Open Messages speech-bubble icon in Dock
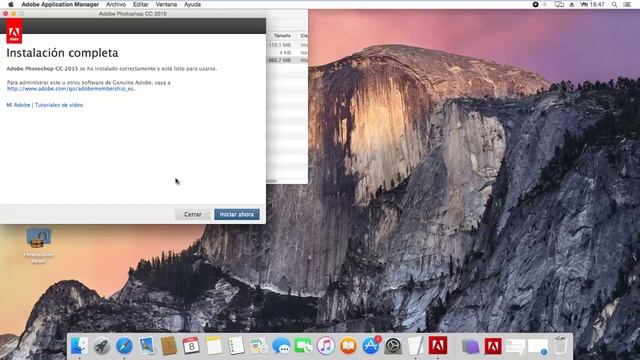 tap(281, 346)
